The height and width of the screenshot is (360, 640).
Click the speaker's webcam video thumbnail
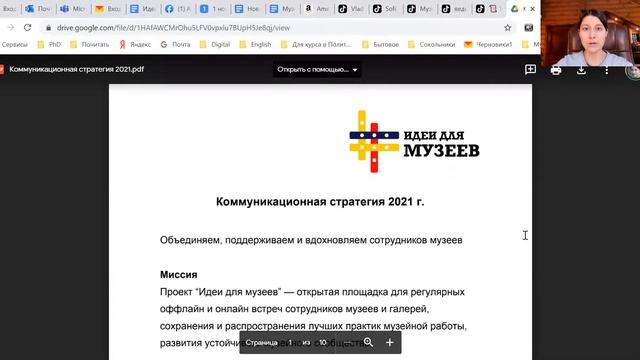(590, 33)
